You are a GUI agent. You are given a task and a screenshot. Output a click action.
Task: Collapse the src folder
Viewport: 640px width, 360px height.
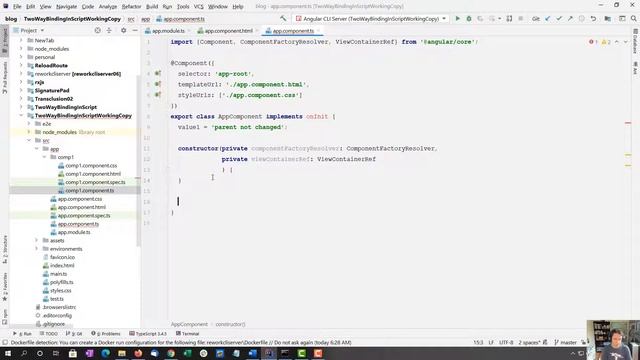click(x=29, y=140)
